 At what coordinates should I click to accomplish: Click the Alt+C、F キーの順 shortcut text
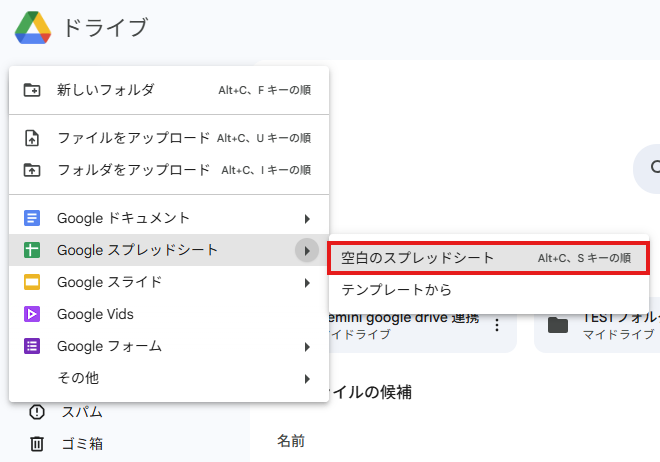[264, 90]
